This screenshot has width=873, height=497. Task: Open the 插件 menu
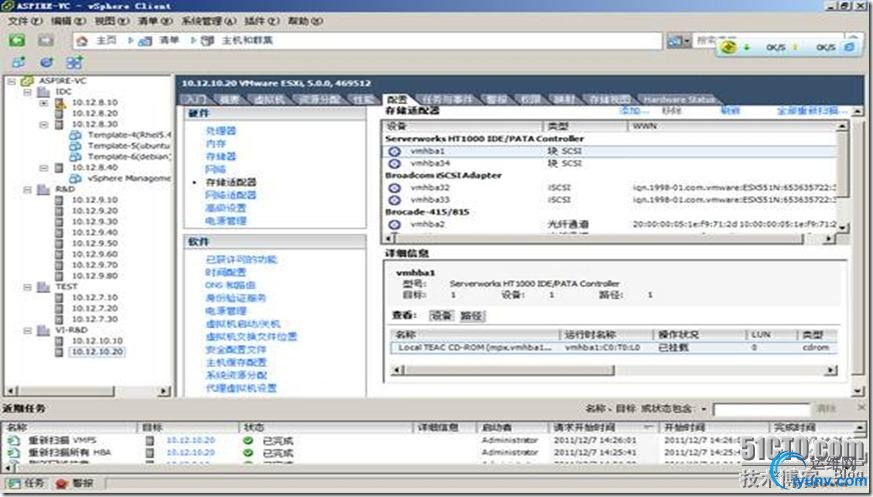[x=262, y=21]
